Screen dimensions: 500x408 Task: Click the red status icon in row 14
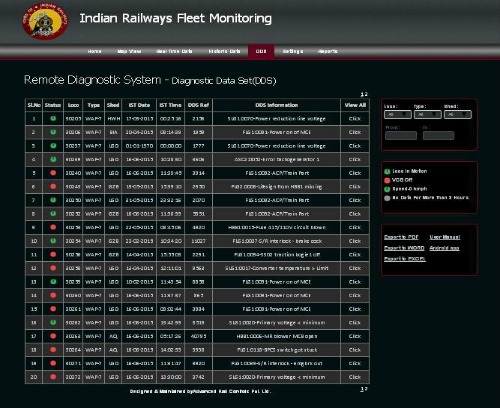pos(53,295)
